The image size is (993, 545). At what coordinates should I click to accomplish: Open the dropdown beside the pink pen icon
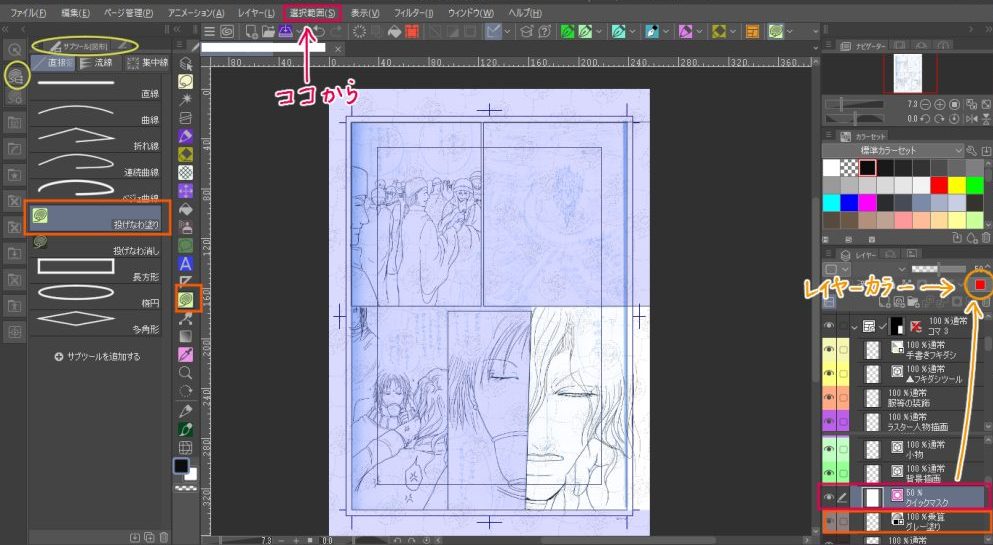pyautogui.click(x=699, y=31)
